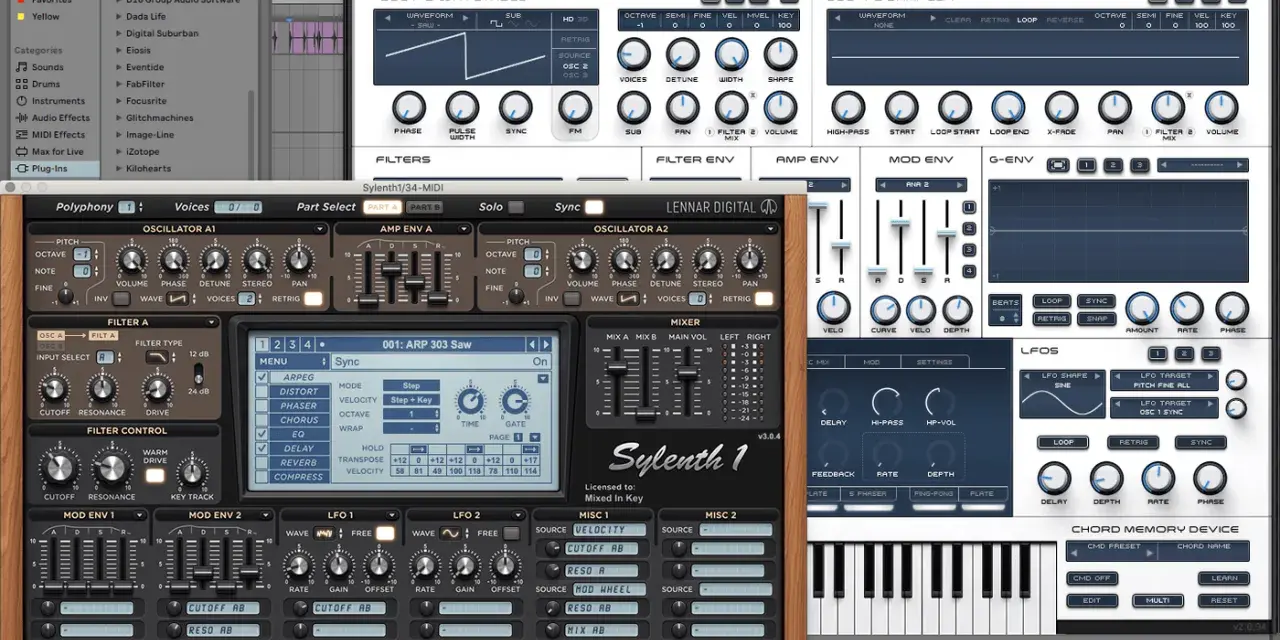Select PART B in Part Select
The image size is (1280, 640).
425,207
